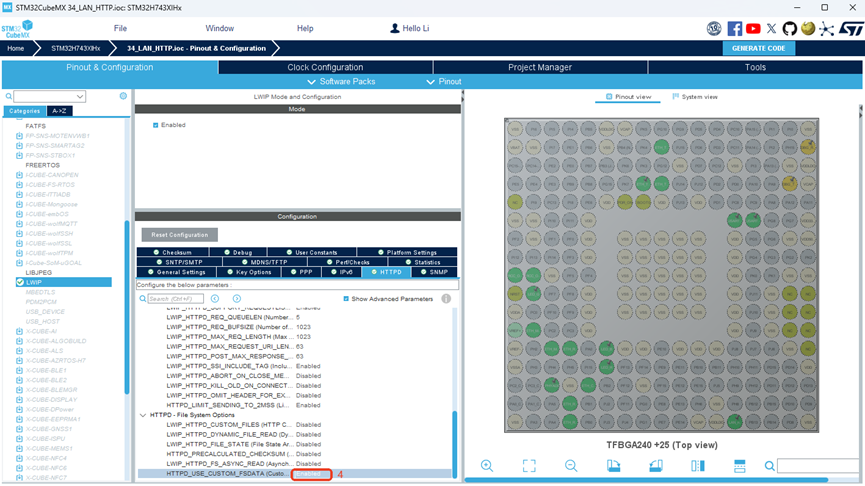865x486 pixels.
Task: Expand the Pinout dropdown menu
Action: (444, 82)
